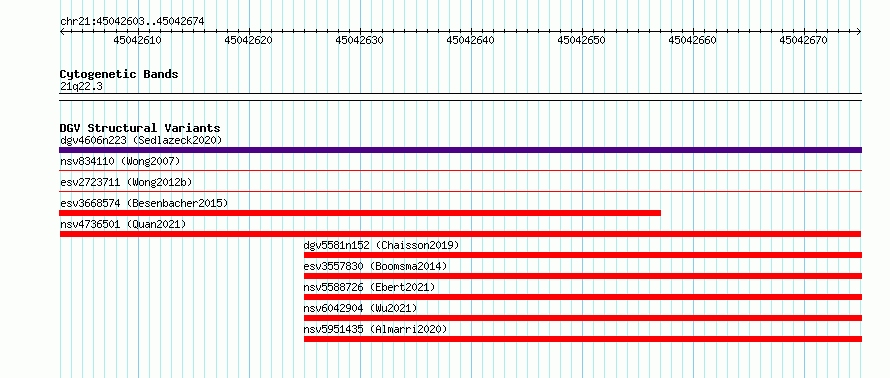Click the thin red esv2723711 line

460,191
